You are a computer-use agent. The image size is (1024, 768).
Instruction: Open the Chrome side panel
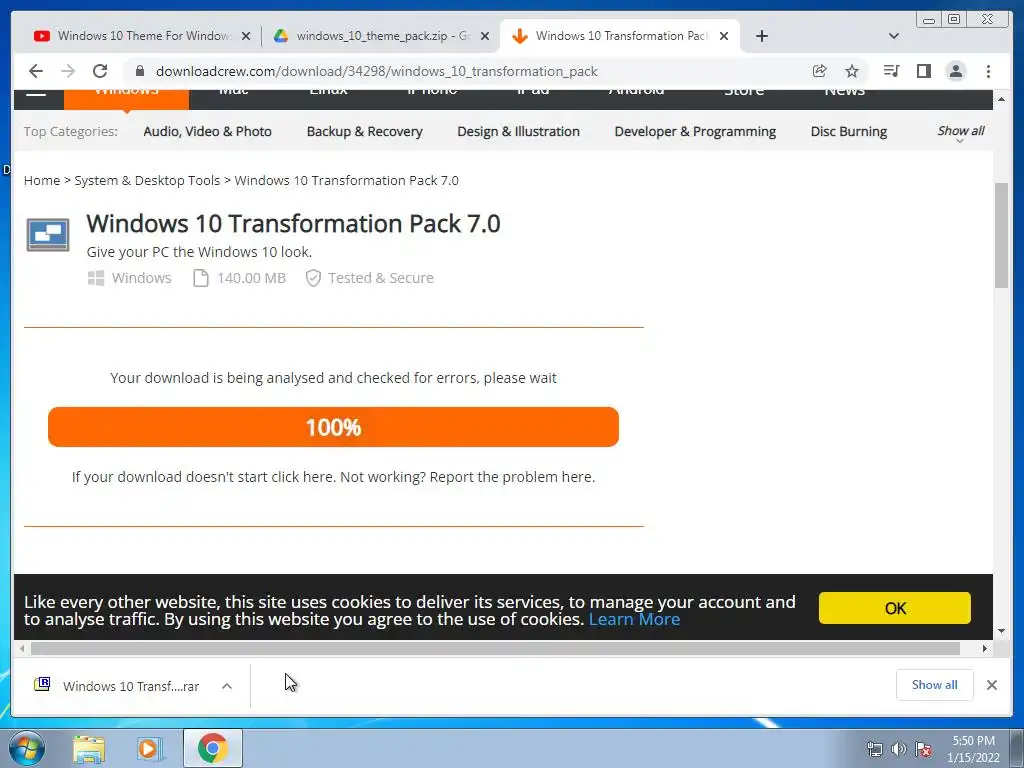[x=923, y=71]
